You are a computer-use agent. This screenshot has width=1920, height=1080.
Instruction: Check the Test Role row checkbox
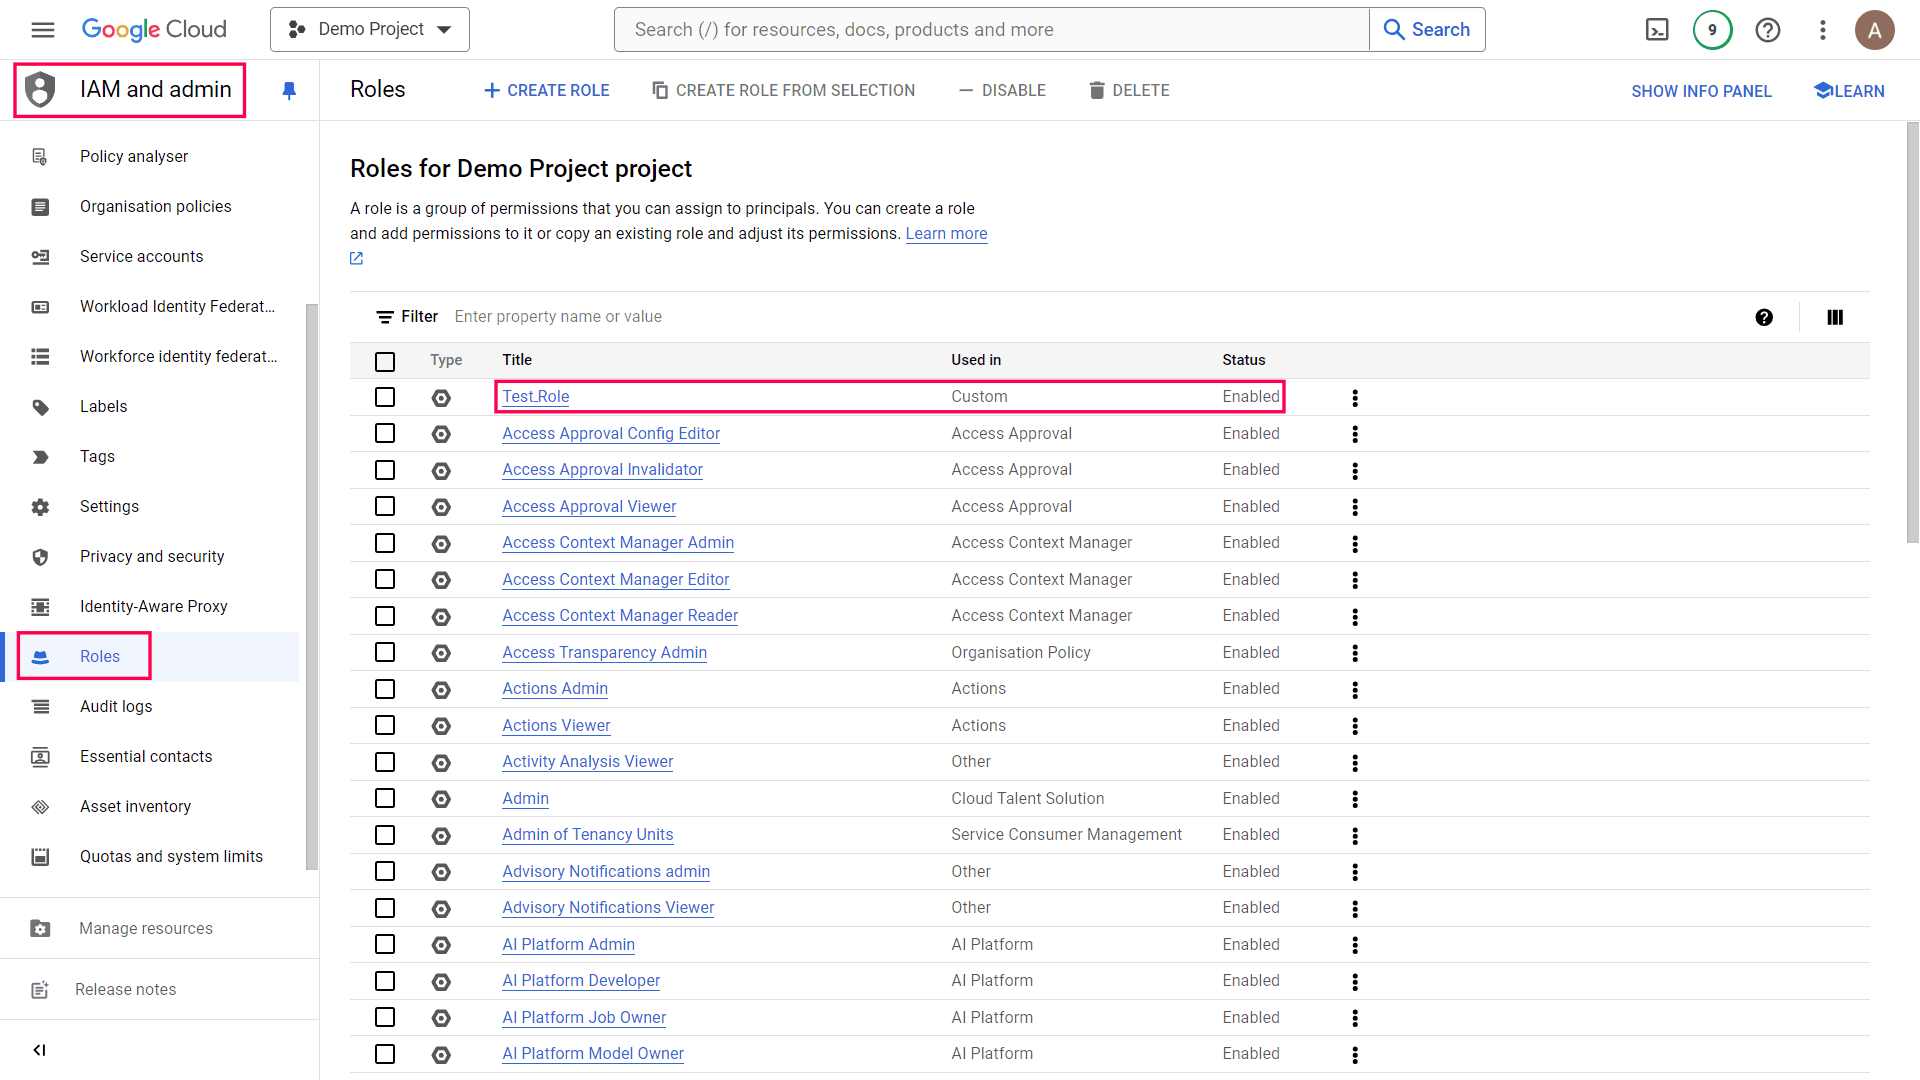tap(385, 397)
